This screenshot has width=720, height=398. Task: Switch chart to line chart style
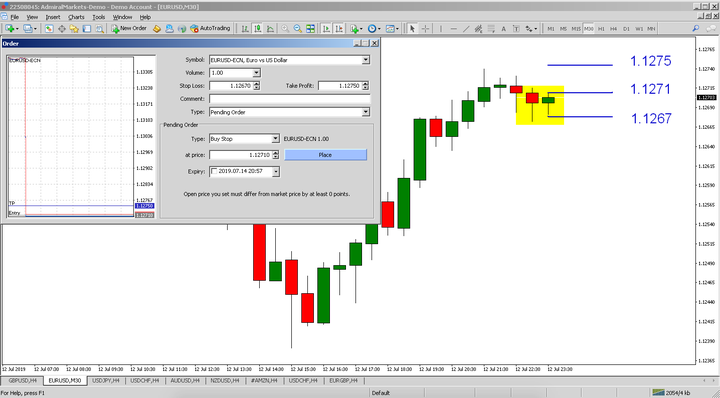(270, 28)
